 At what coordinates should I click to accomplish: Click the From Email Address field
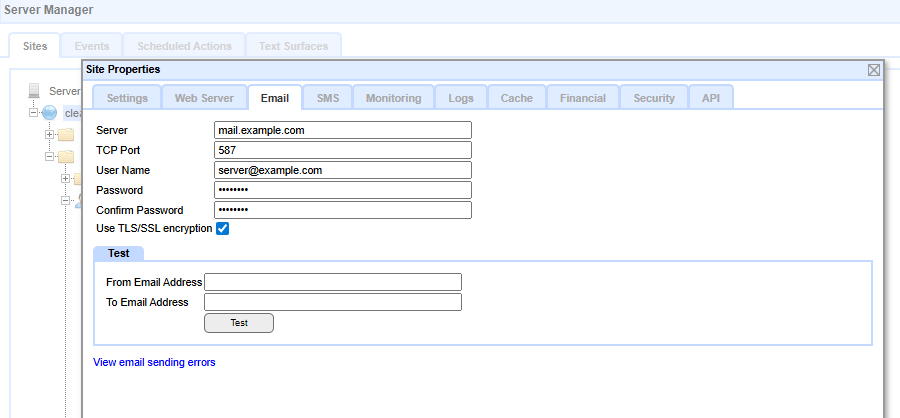333,282
